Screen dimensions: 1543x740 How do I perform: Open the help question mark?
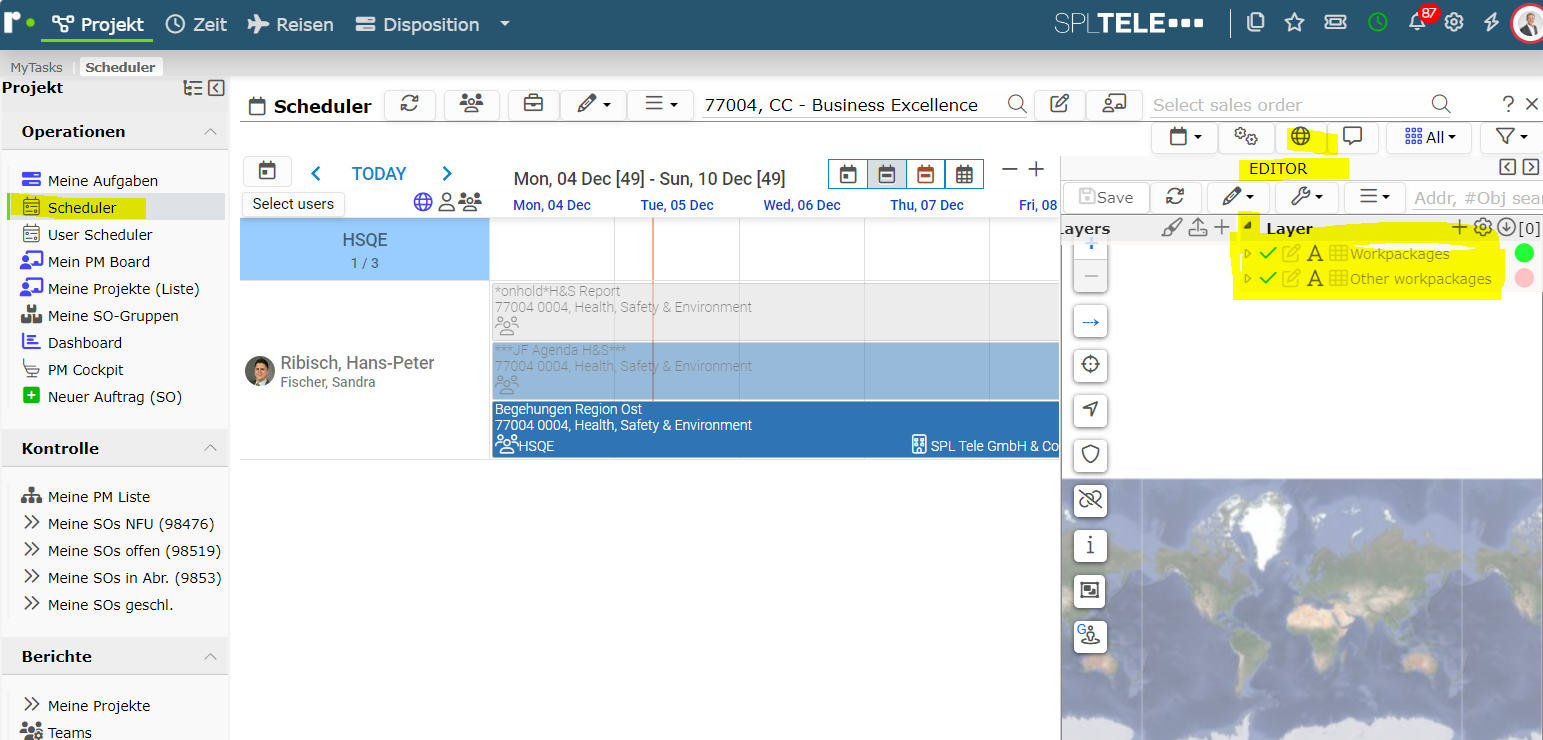tap(1508, 104)
